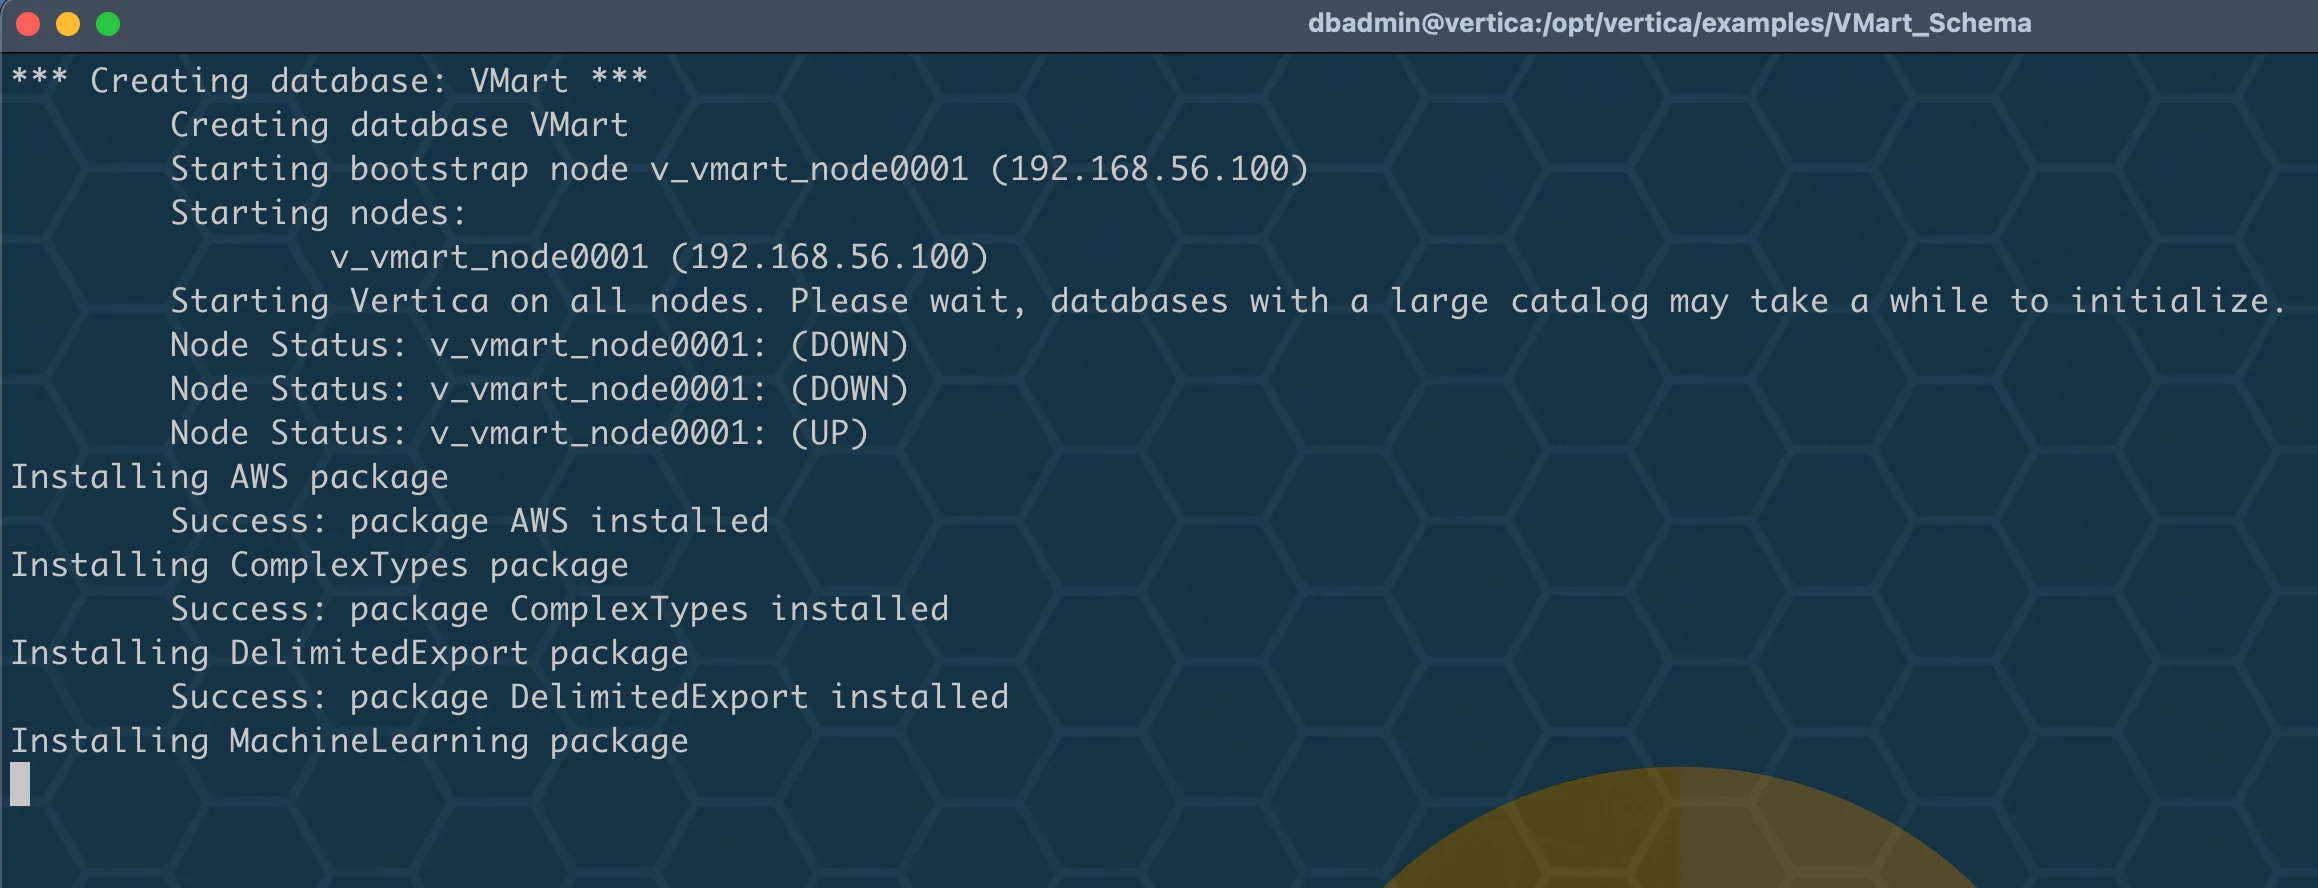This screenshot has width=2318, height=888.
Task: Click "Success: package DelimitedExport installed" text
Action: tap(589, 697)
